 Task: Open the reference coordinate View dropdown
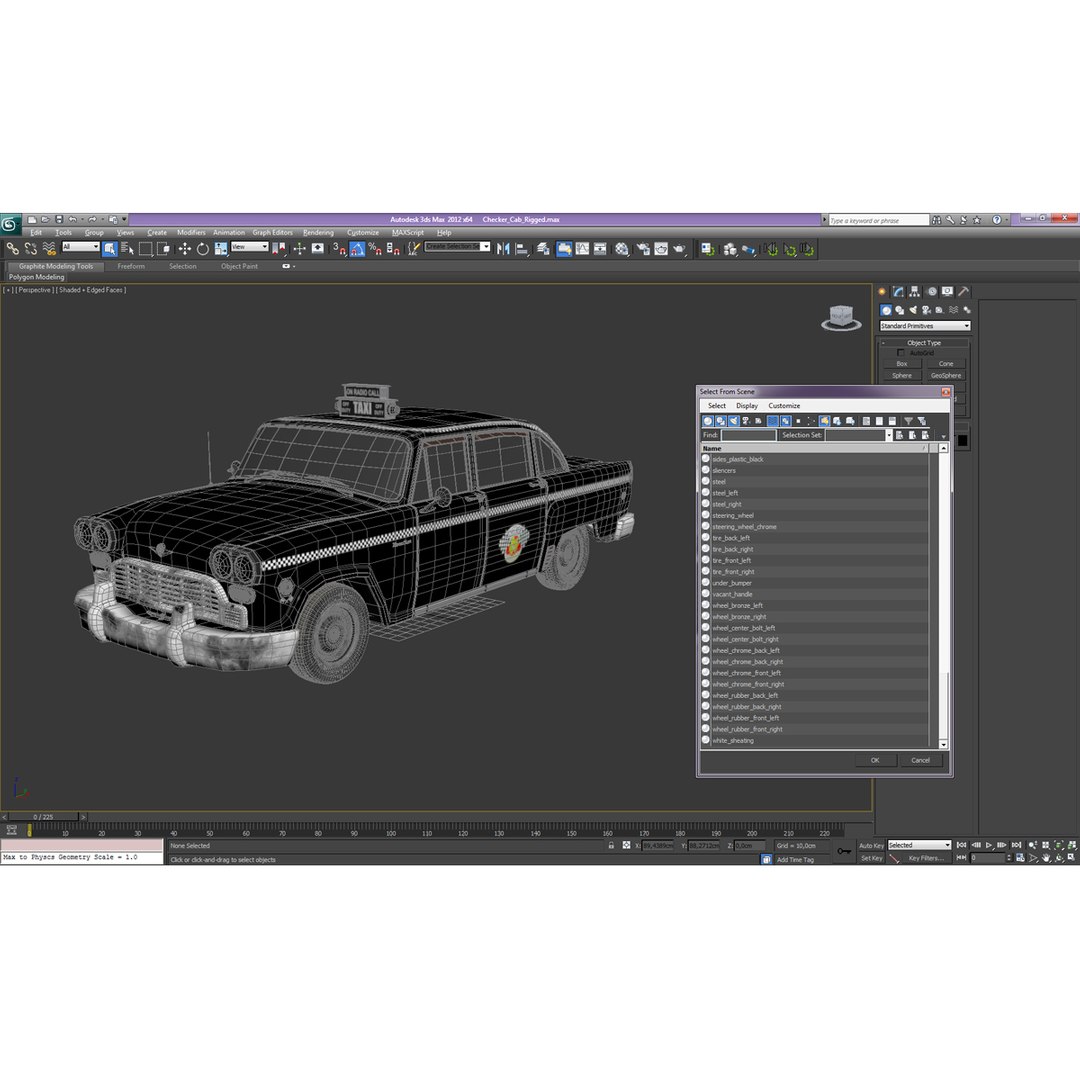tap(249, 247)
